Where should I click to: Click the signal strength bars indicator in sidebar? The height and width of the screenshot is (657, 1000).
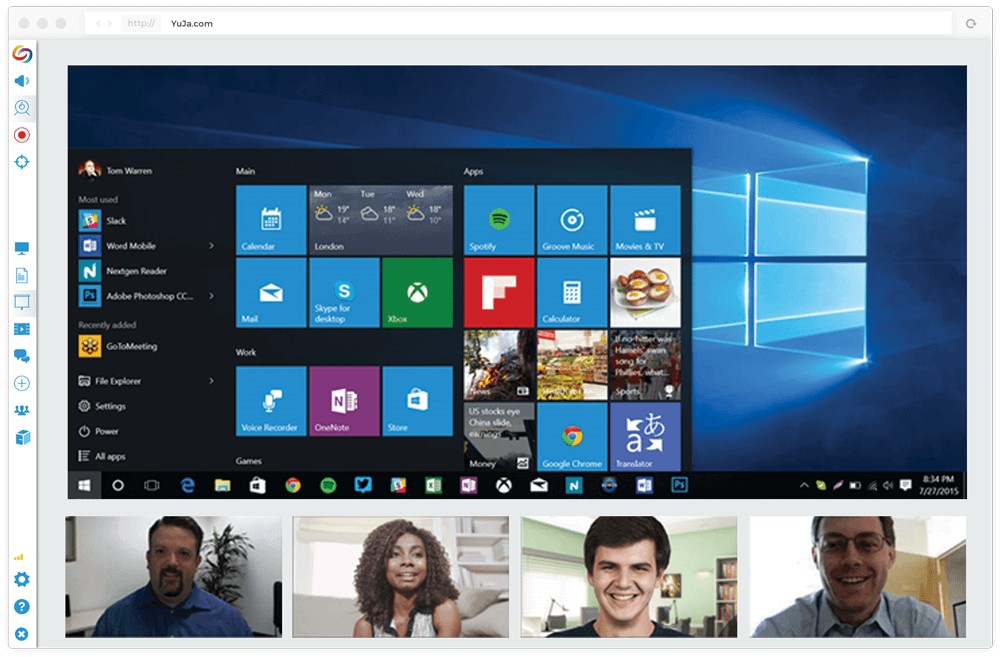point(18,557)
